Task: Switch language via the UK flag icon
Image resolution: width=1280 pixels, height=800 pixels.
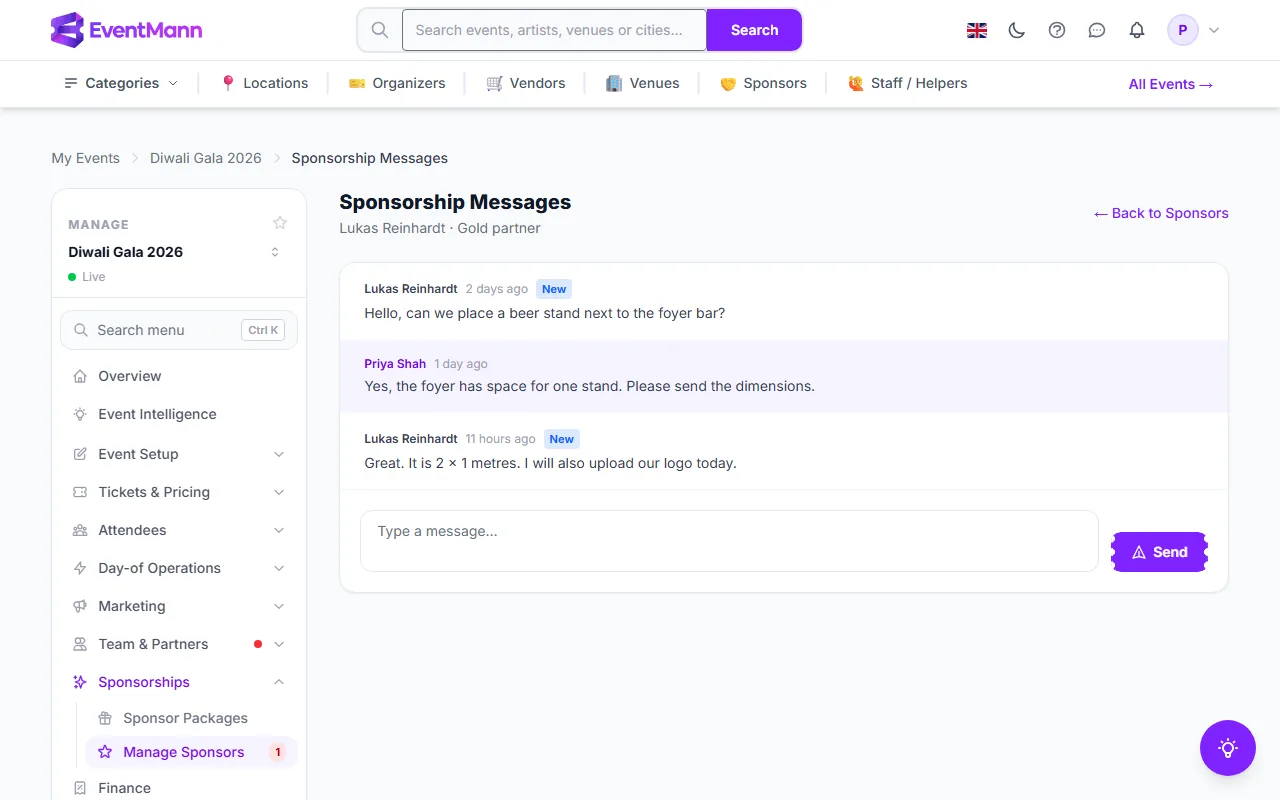Action: point(977,30)
